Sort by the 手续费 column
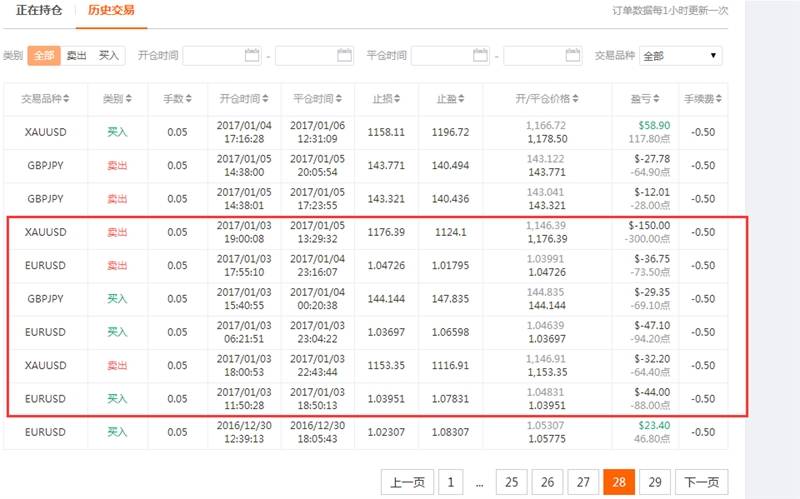 click(703, 99)
